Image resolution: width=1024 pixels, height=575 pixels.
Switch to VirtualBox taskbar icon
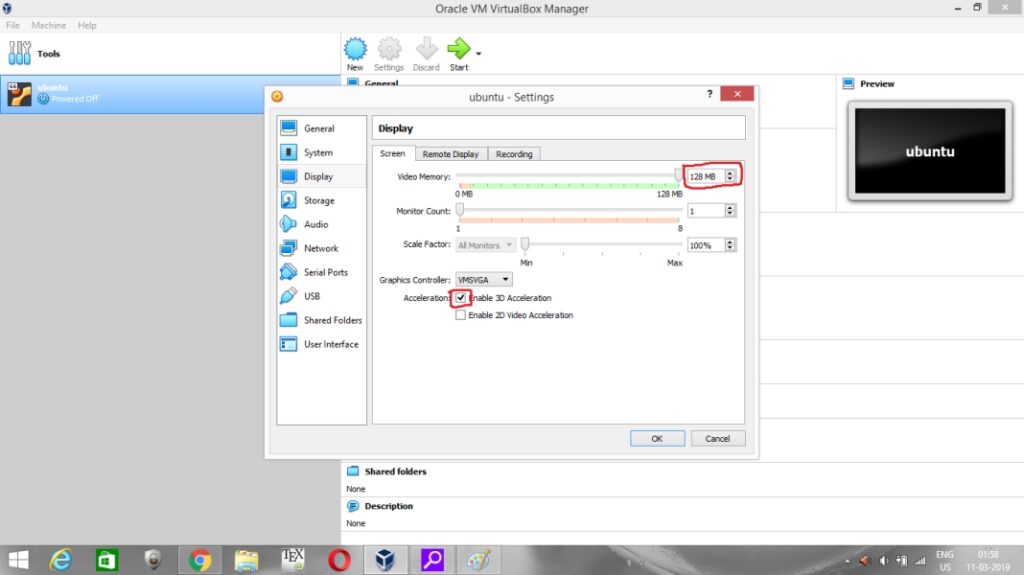pyautogui.click(x=385, y=560)
